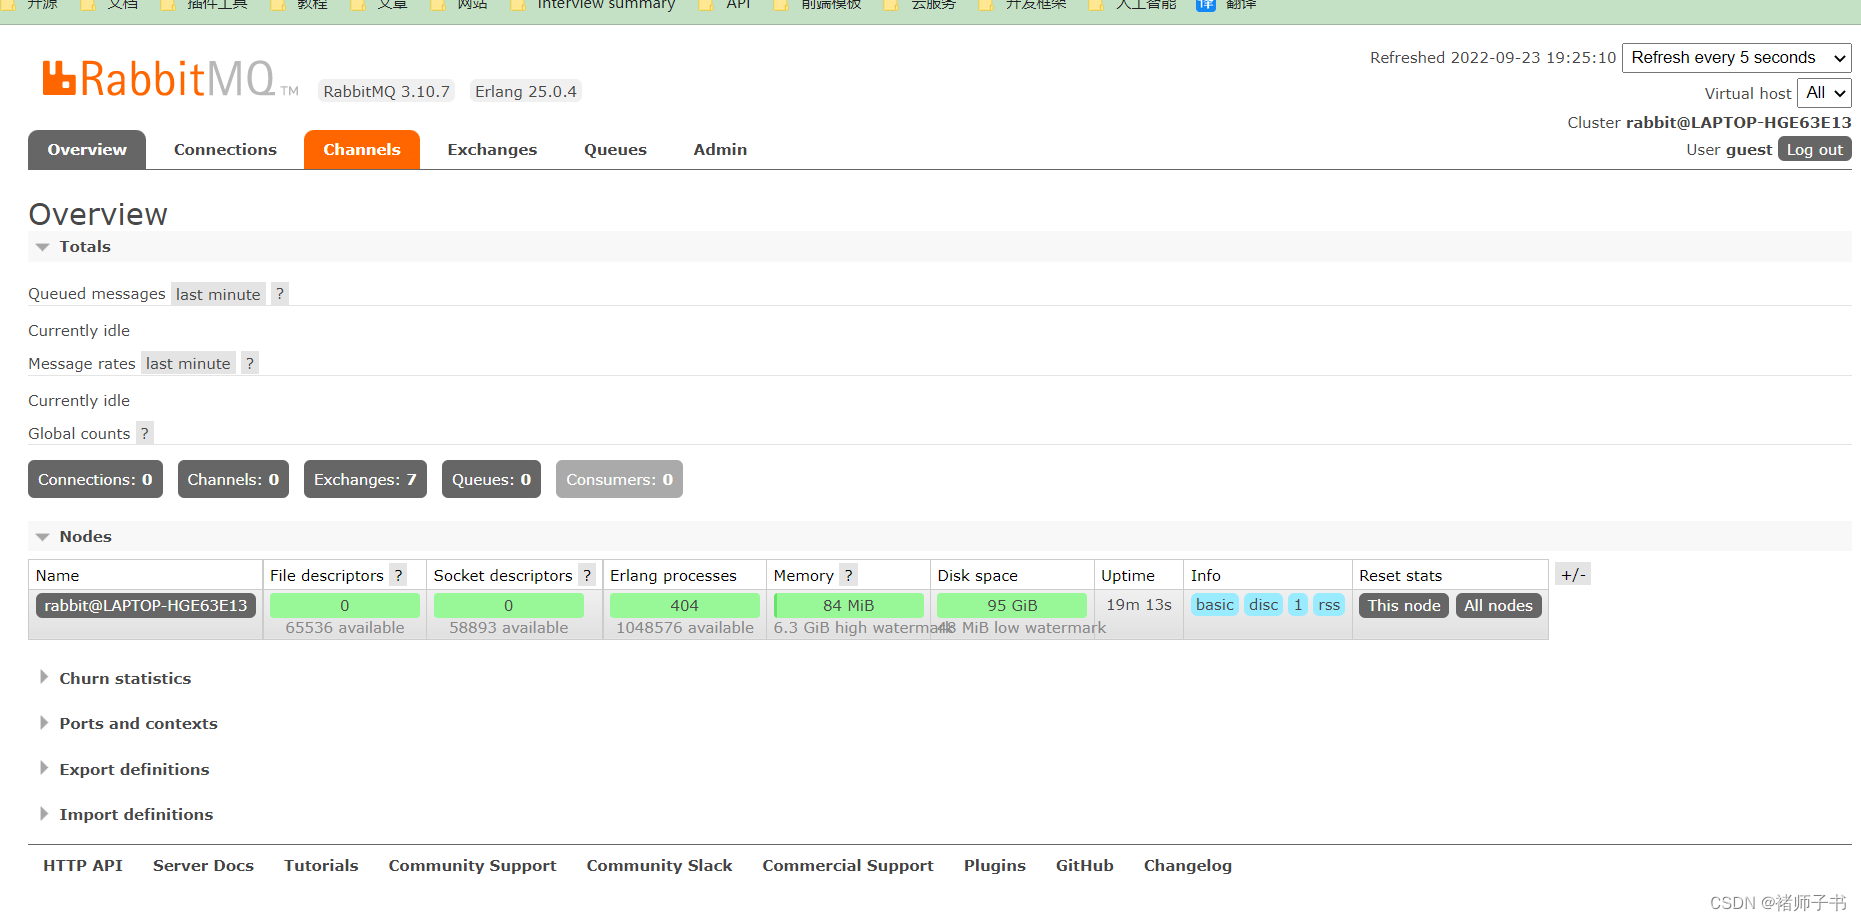Click the RabbitMQ logo

click(170, 79)
